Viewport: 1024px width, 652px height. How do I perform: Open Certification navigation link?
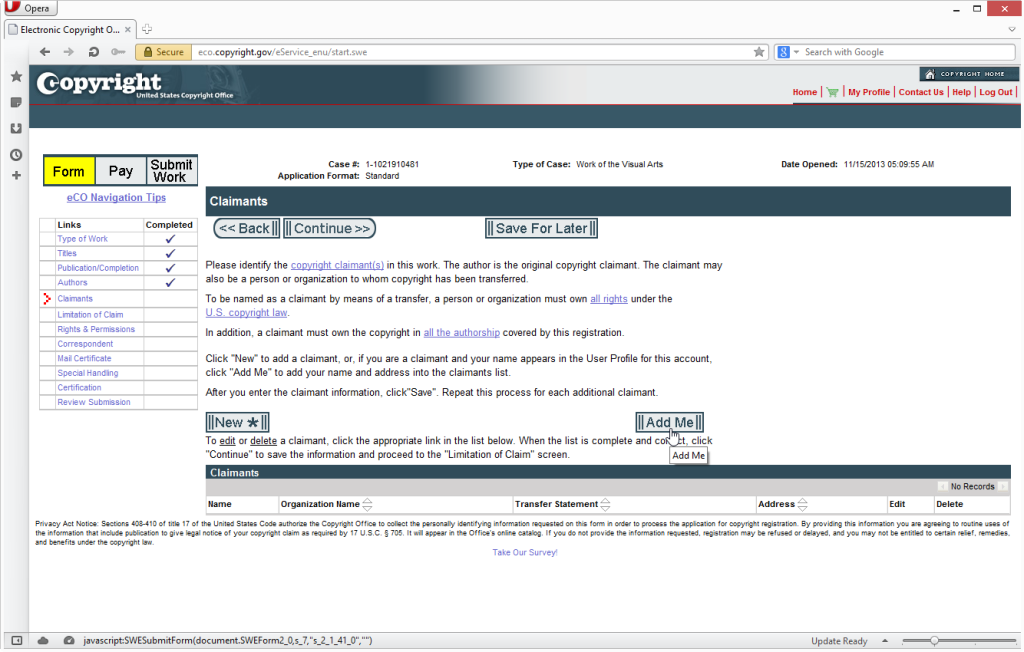pos(79,387)
